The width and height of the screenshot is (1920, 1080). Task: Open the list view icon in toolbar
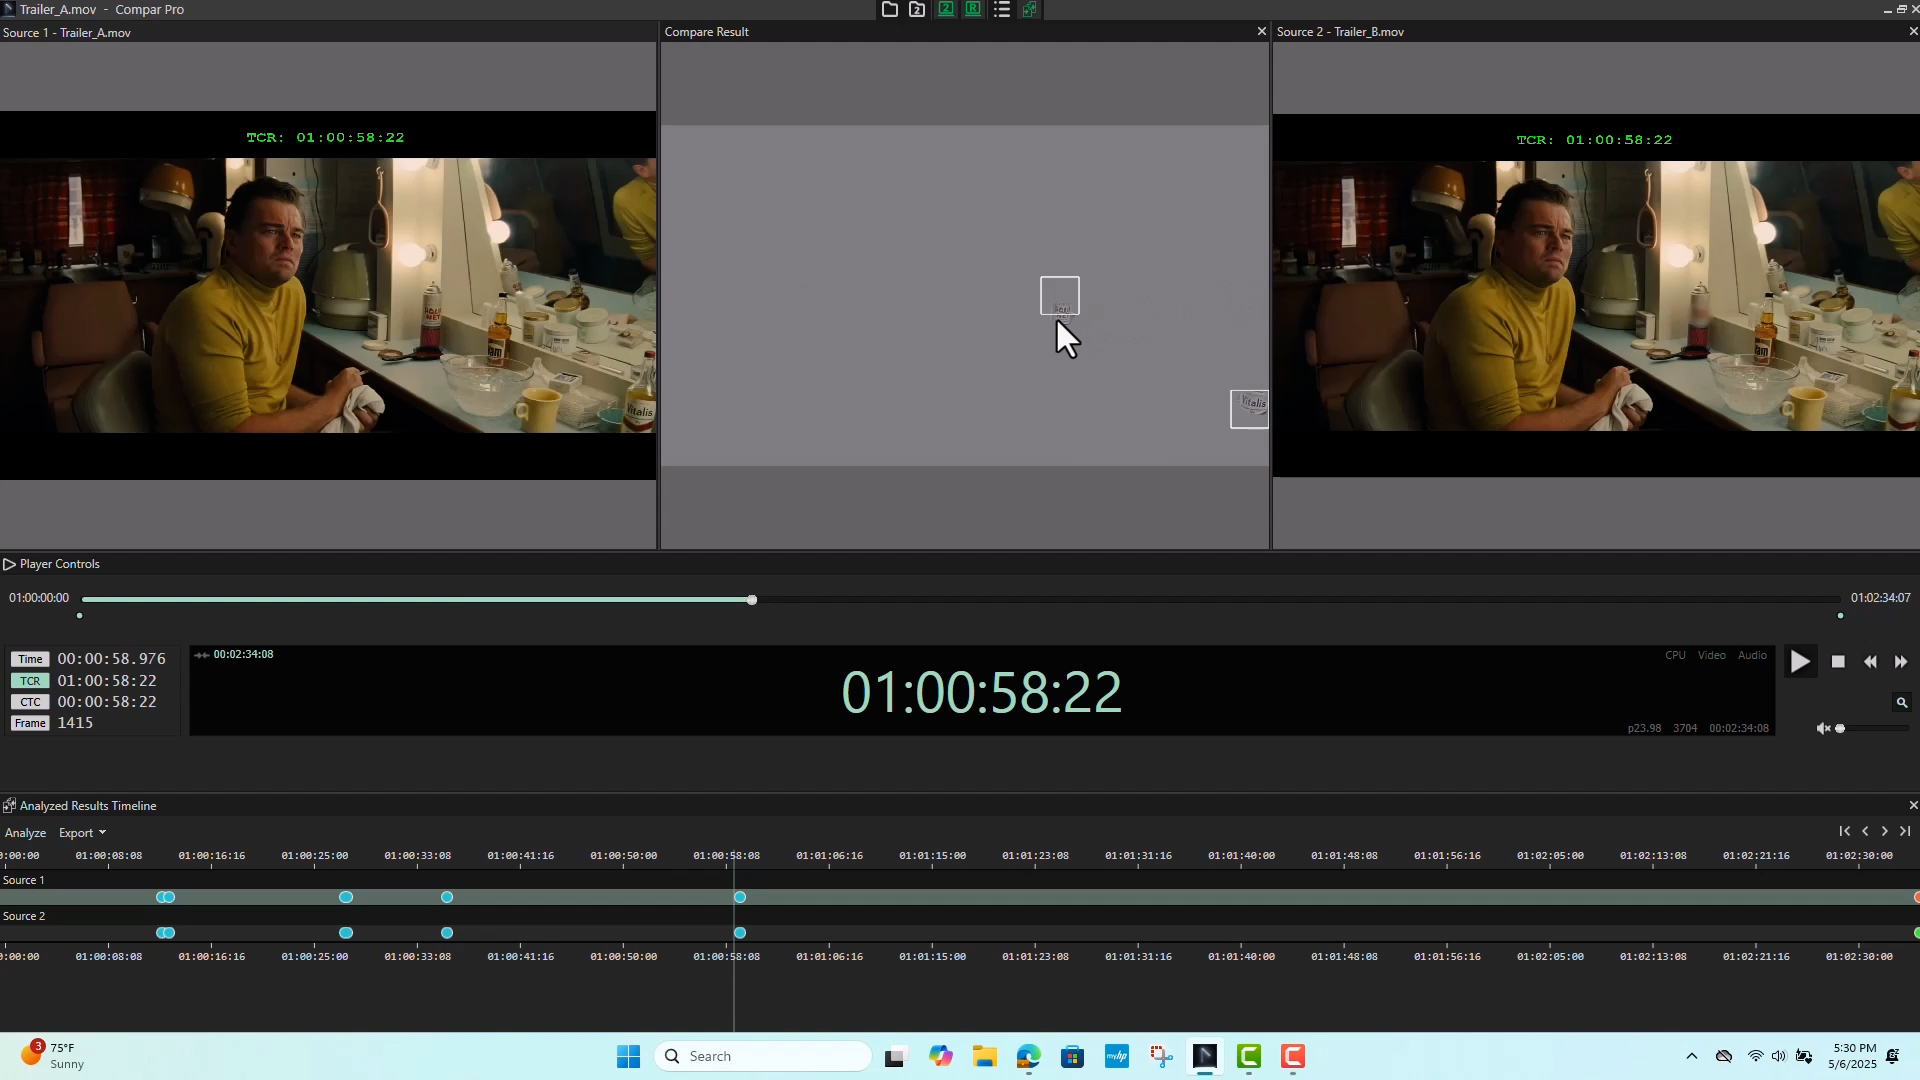pos(1001,10)
